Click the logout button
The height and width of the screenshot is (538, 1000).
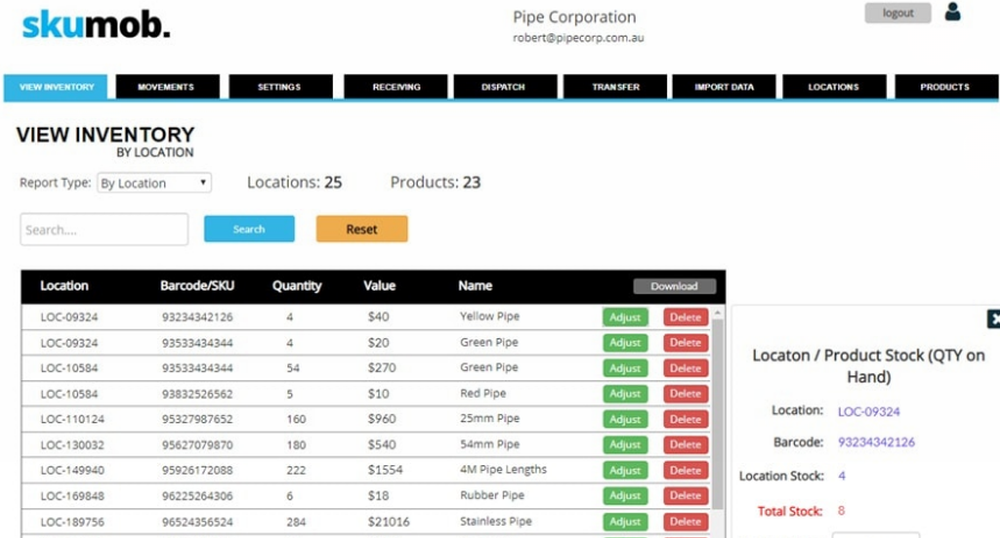click(898, 13)
